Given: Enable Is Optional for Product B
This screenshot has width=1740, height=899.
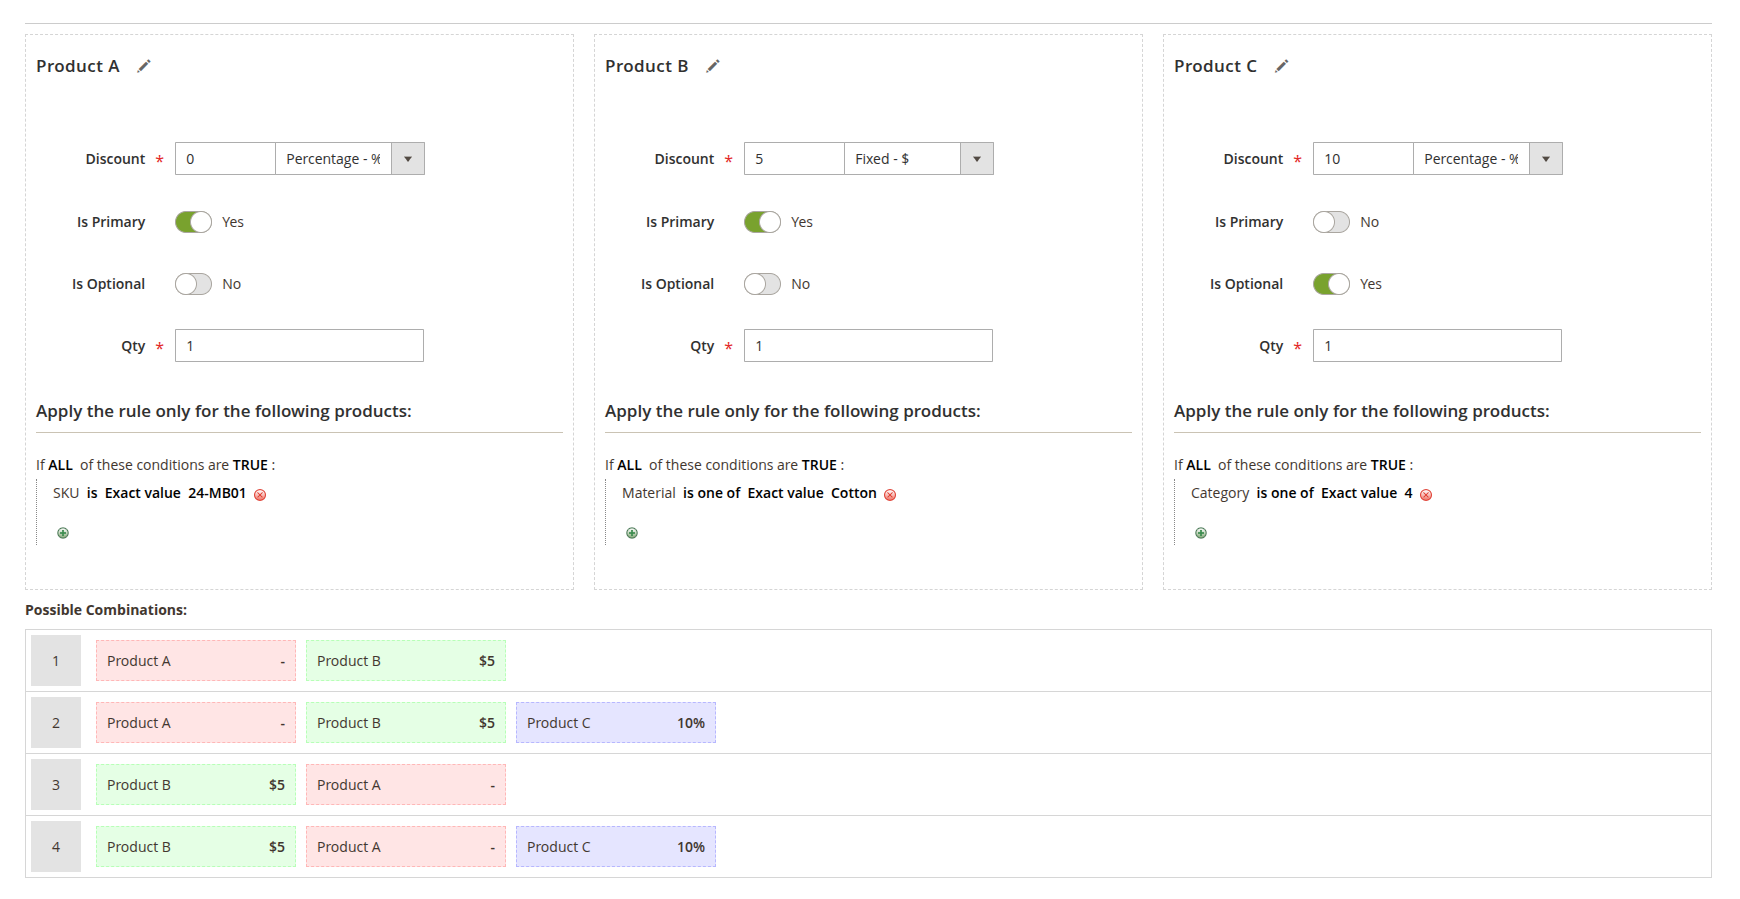Looking at the screenshot, I should pos(762,284).
